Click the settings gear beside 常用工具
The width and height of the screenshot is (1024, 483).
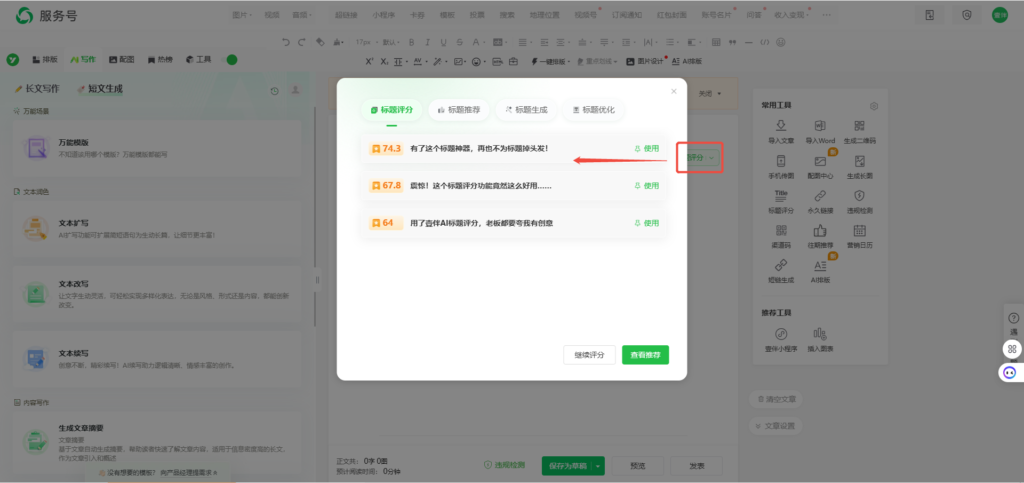[874, 106]
